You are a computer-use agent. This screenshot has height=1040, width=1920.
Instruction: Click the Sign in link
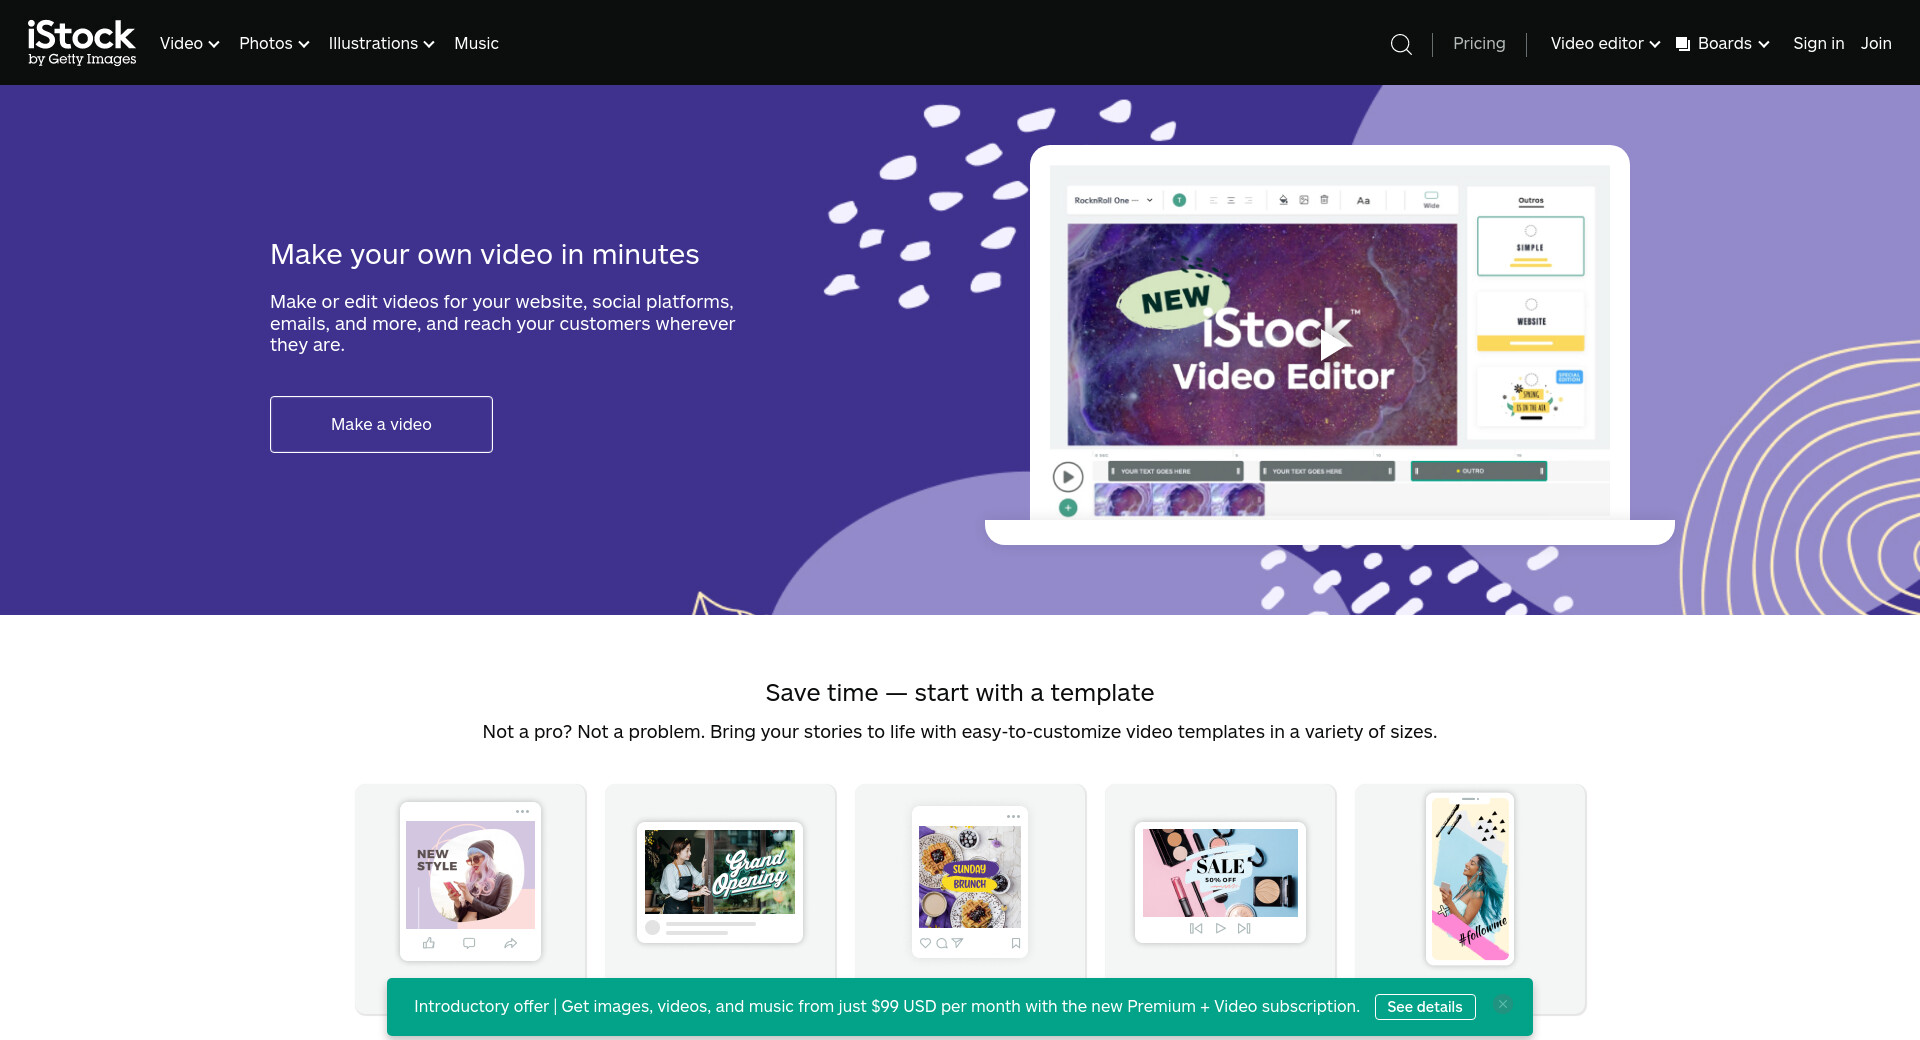coord(1818,44)
